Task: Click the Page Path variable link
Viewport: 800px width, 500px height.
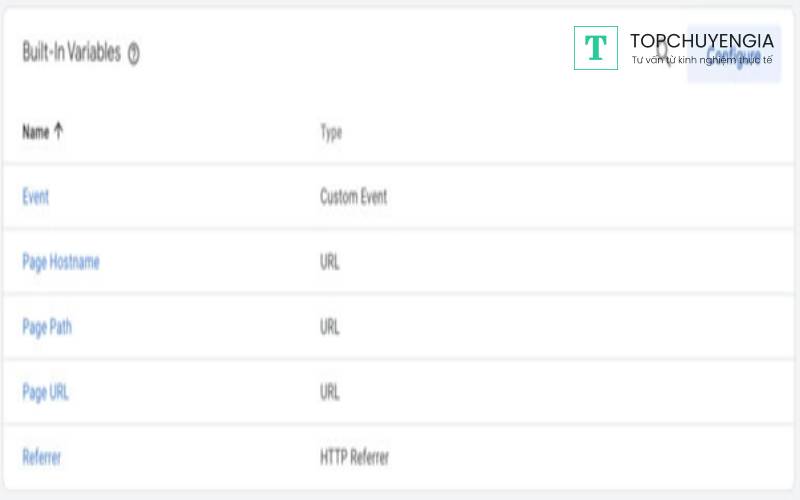Action: pos(47,327)
